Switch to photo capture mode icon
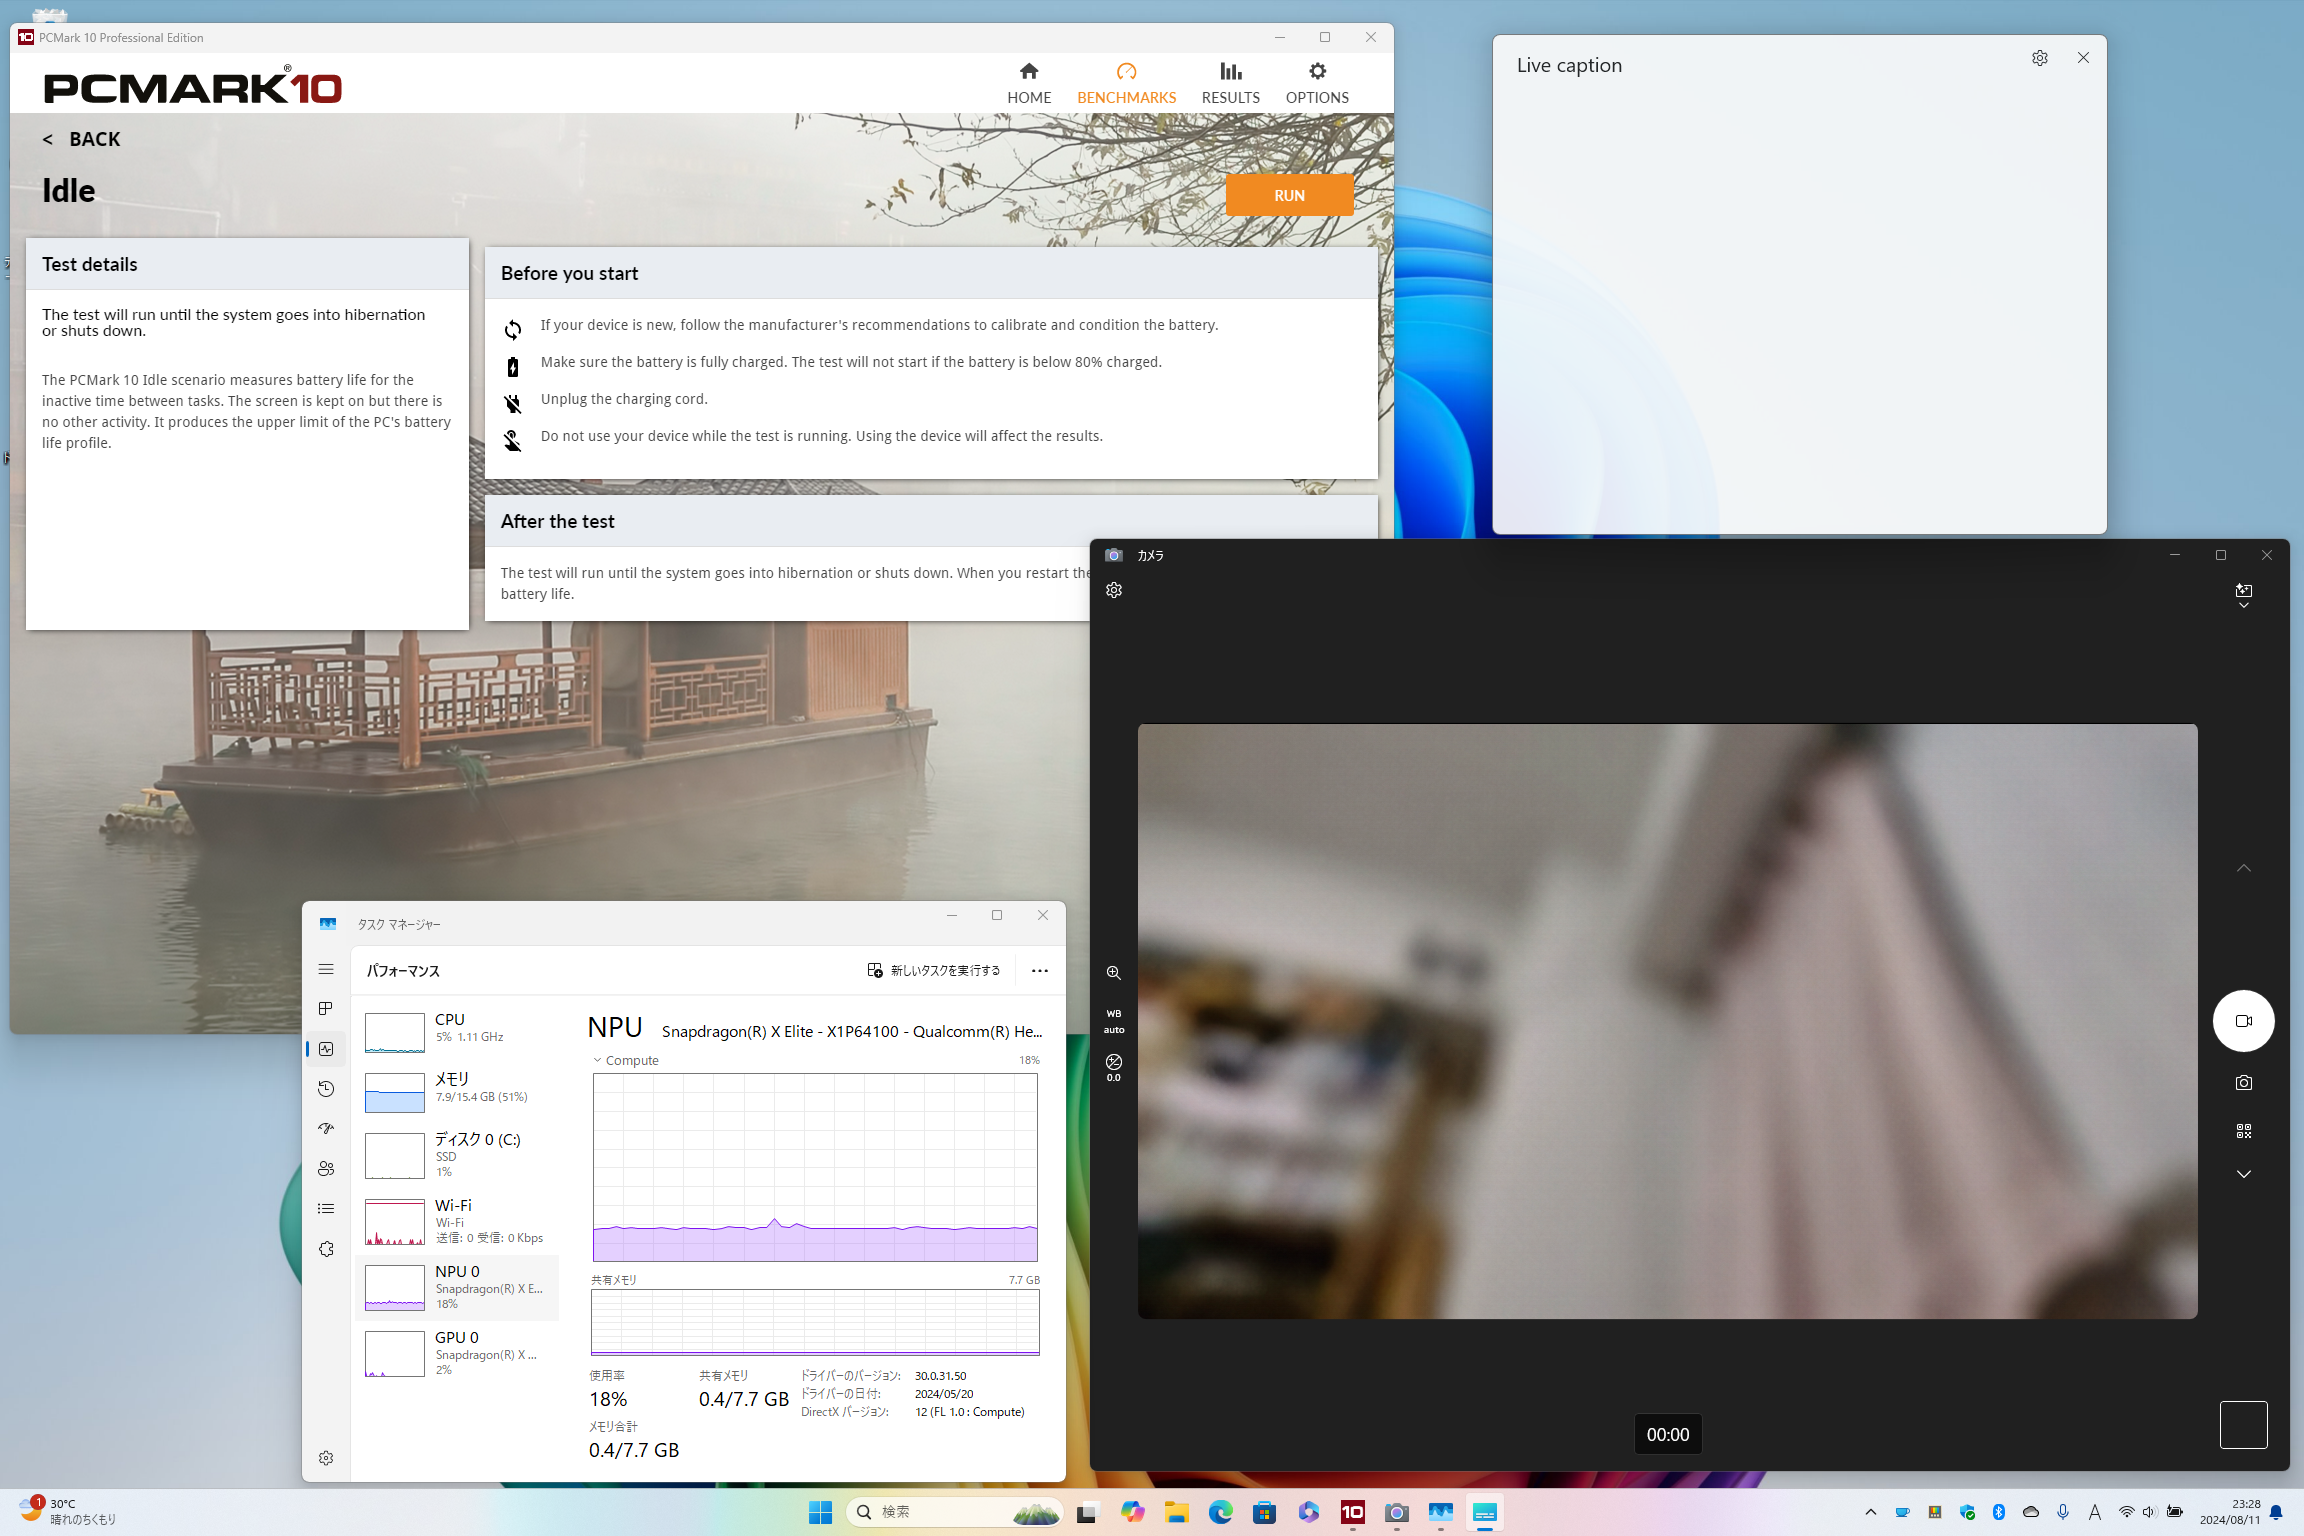Viewport: 2304px width, 1536px height. click(2243, 1083)
